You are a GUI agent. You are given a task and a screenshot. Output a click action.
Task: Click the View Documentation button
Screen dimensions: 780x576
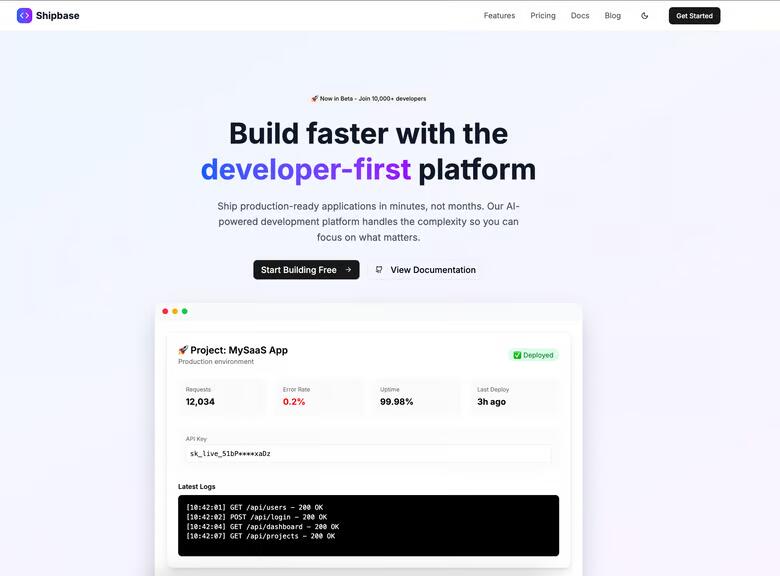pyautogui.click(x=424, y=270)
